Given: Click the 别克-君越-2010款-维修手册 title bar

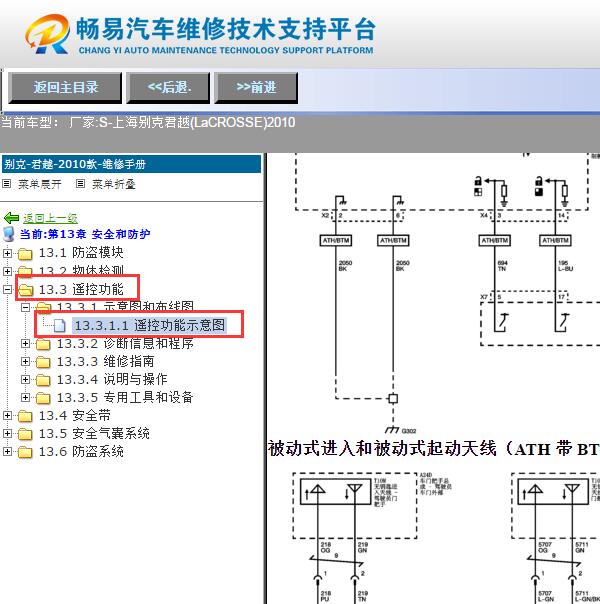Looking at the screenshot, I should [131, 164].
